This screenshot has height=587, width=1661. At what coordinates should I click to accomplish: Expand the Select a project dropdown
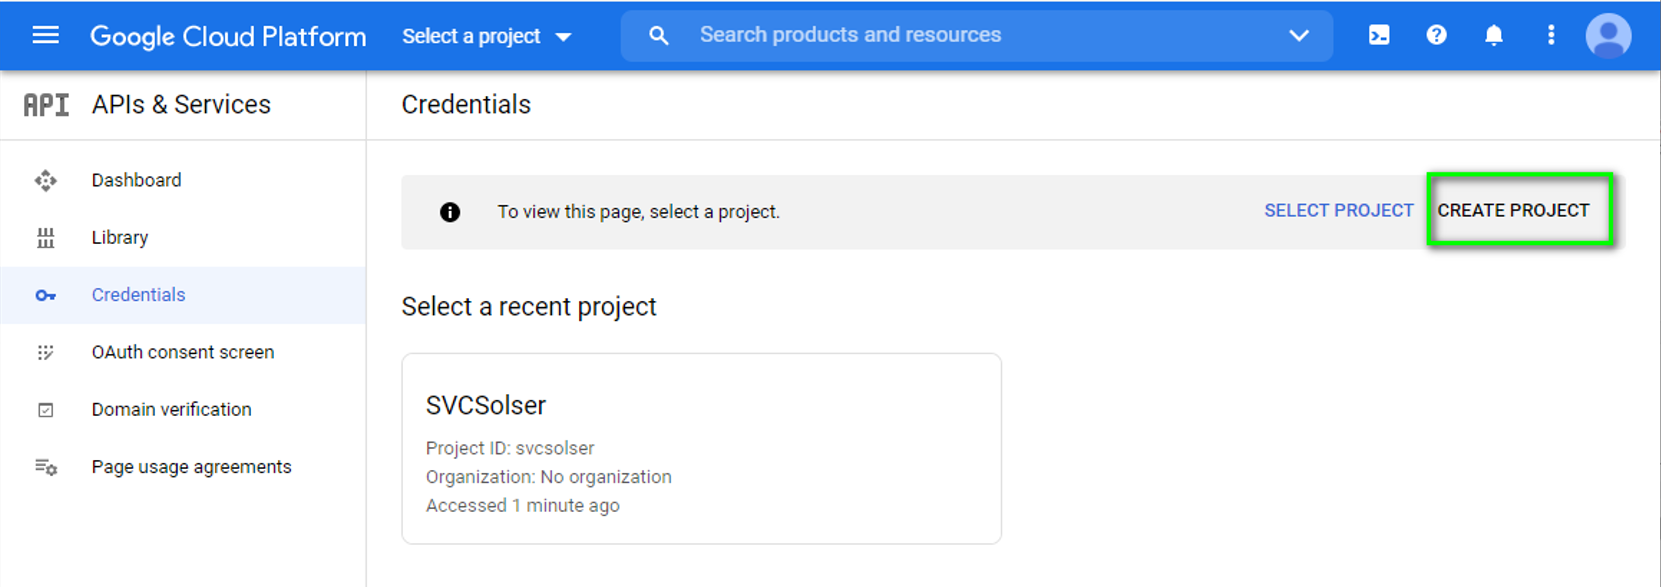tap(487, 36)
